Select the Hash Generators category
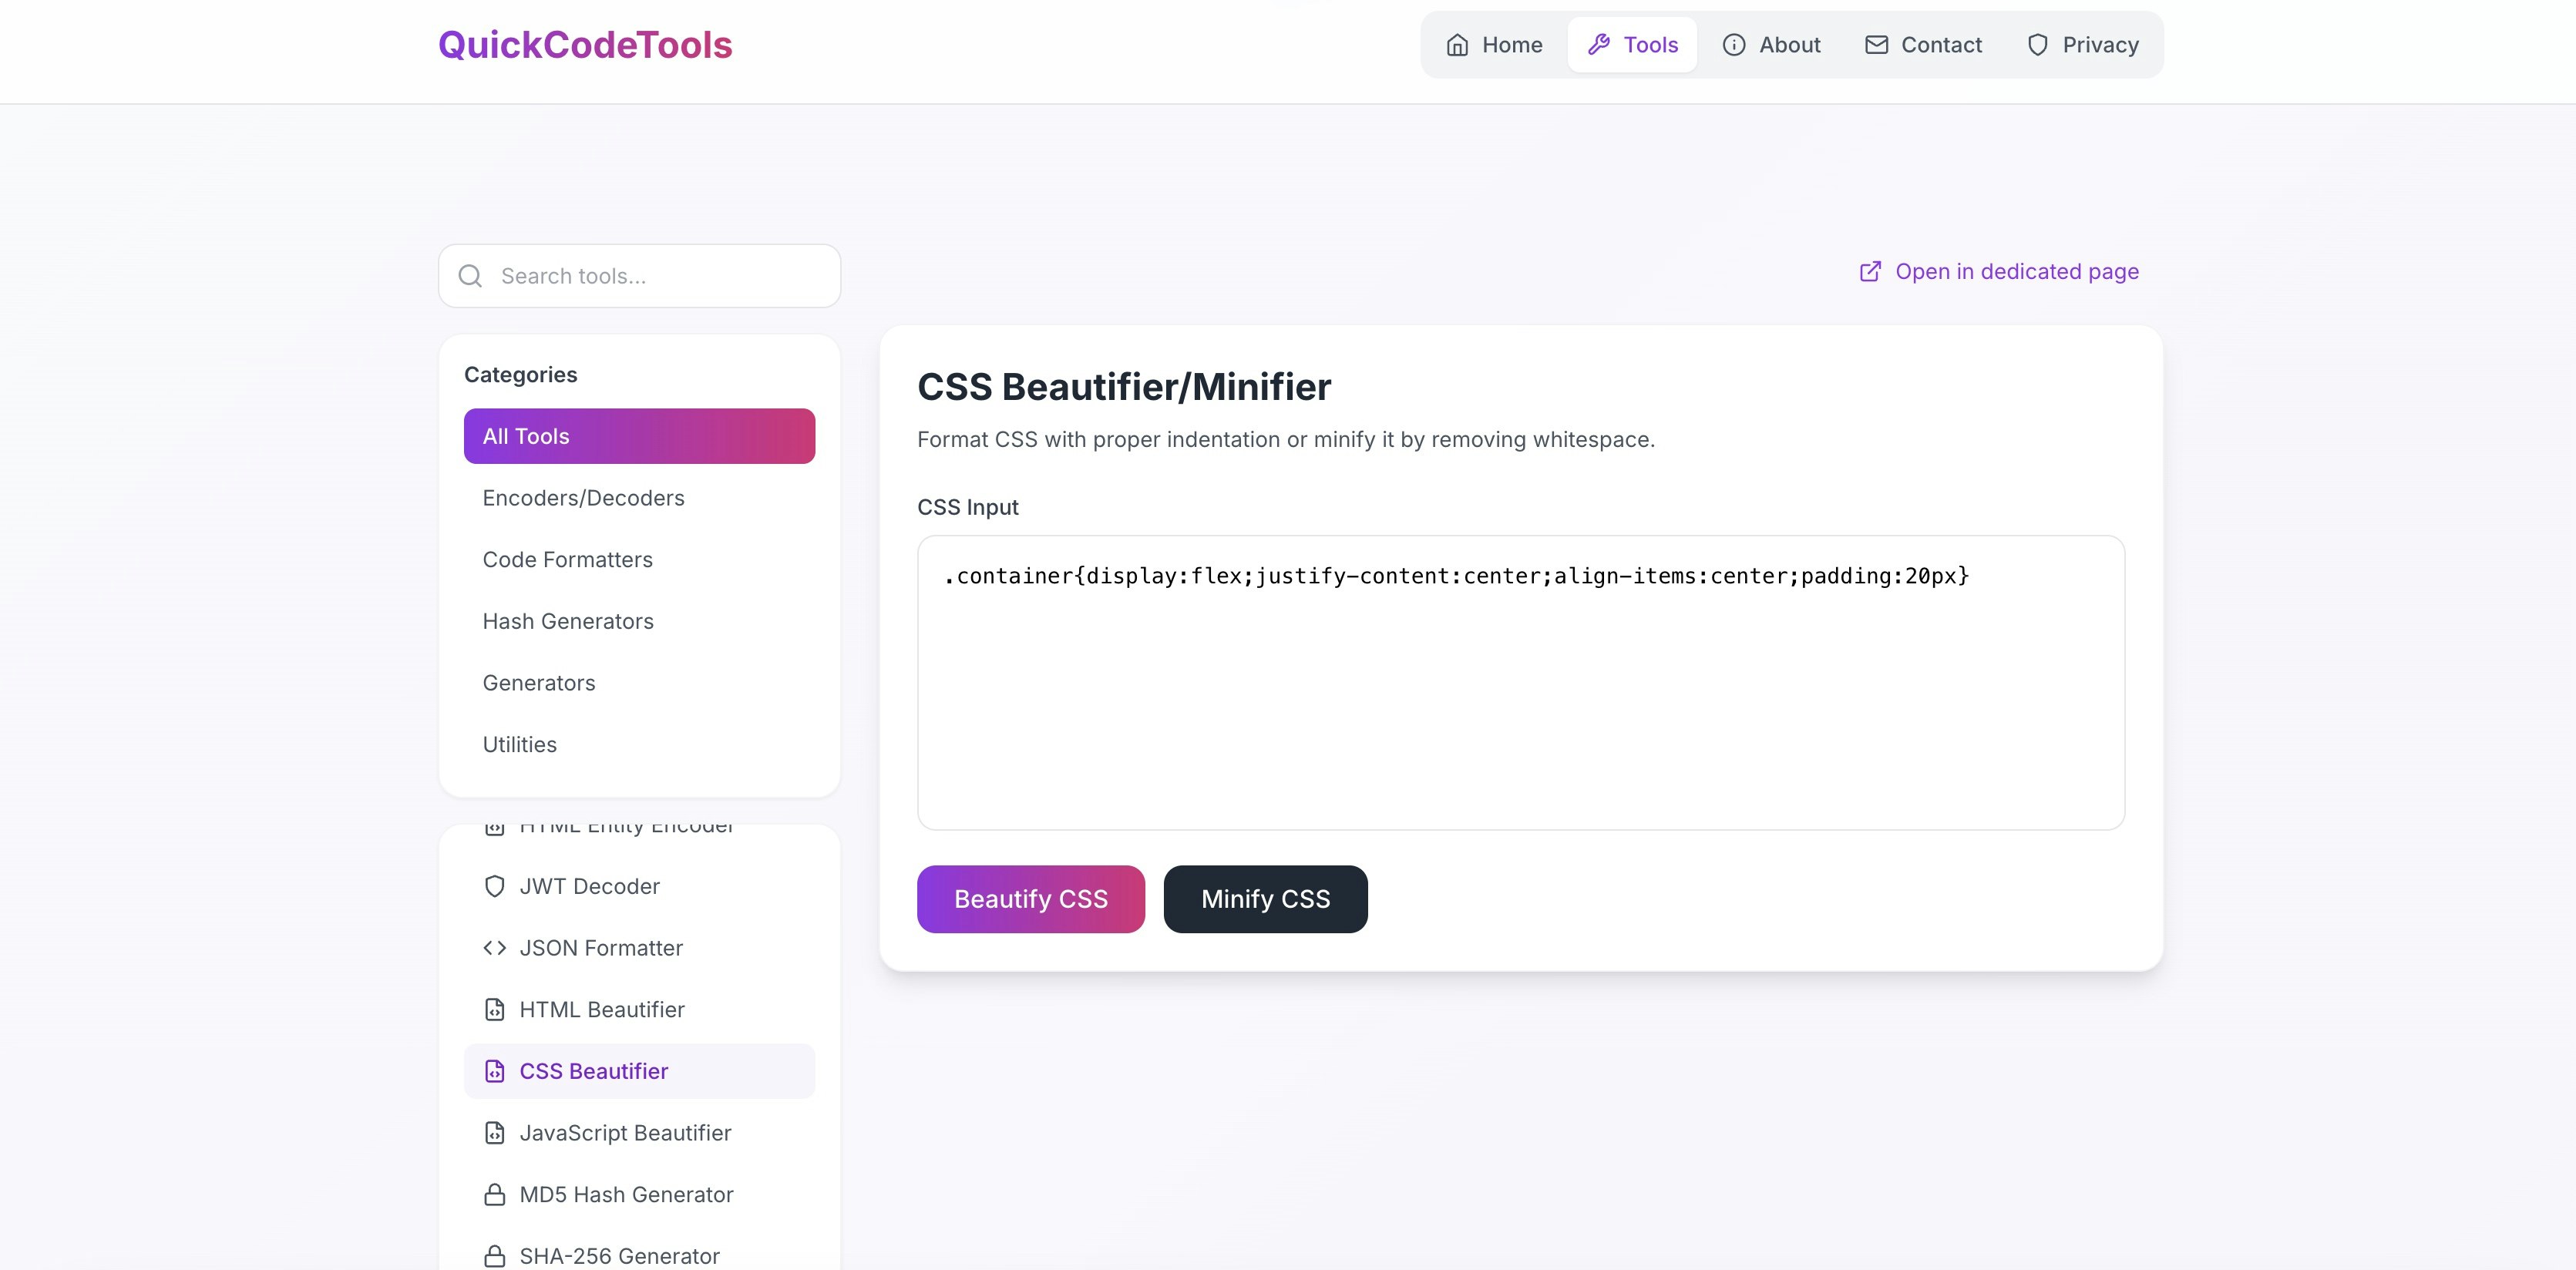This screenshot has height=1270, width=2576. [x=568, y=621]
